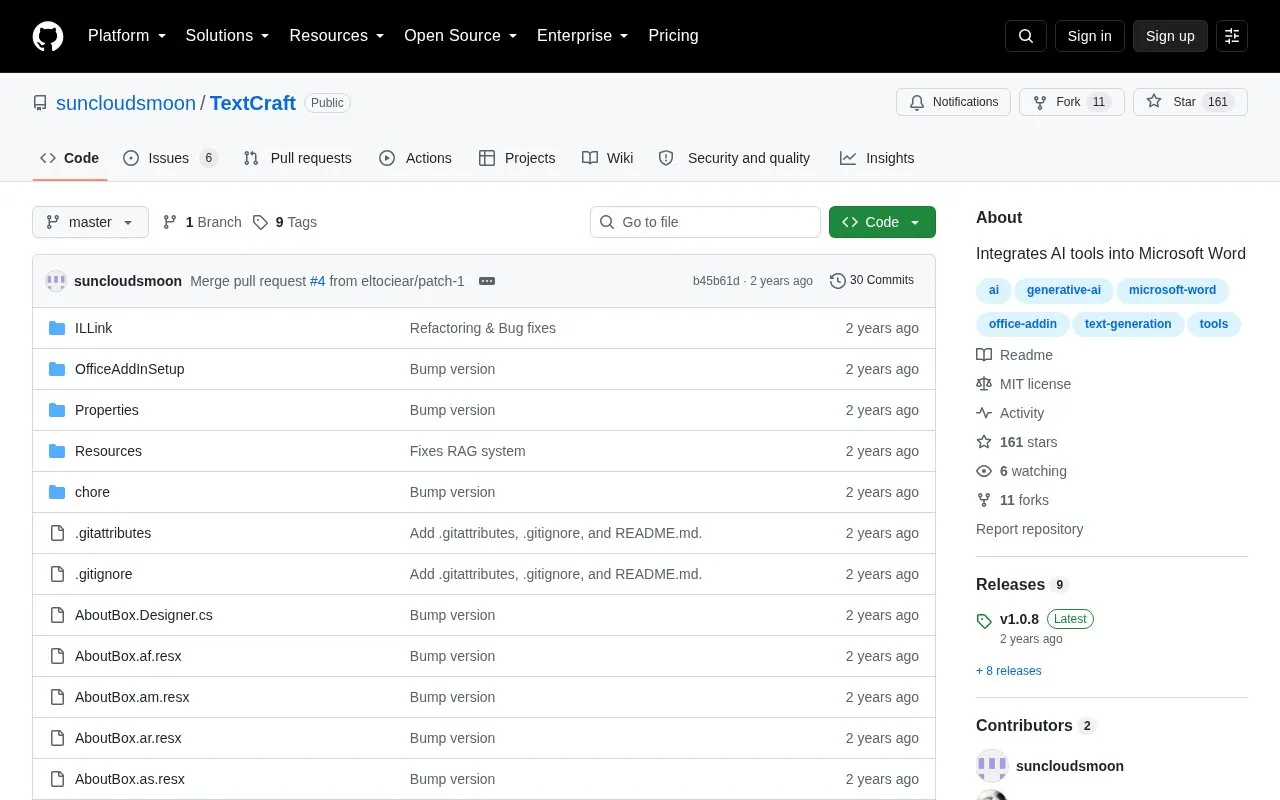This screenshot has width=1280, height=800.
Task: Open the Insights tab
Action: point(877,158)
